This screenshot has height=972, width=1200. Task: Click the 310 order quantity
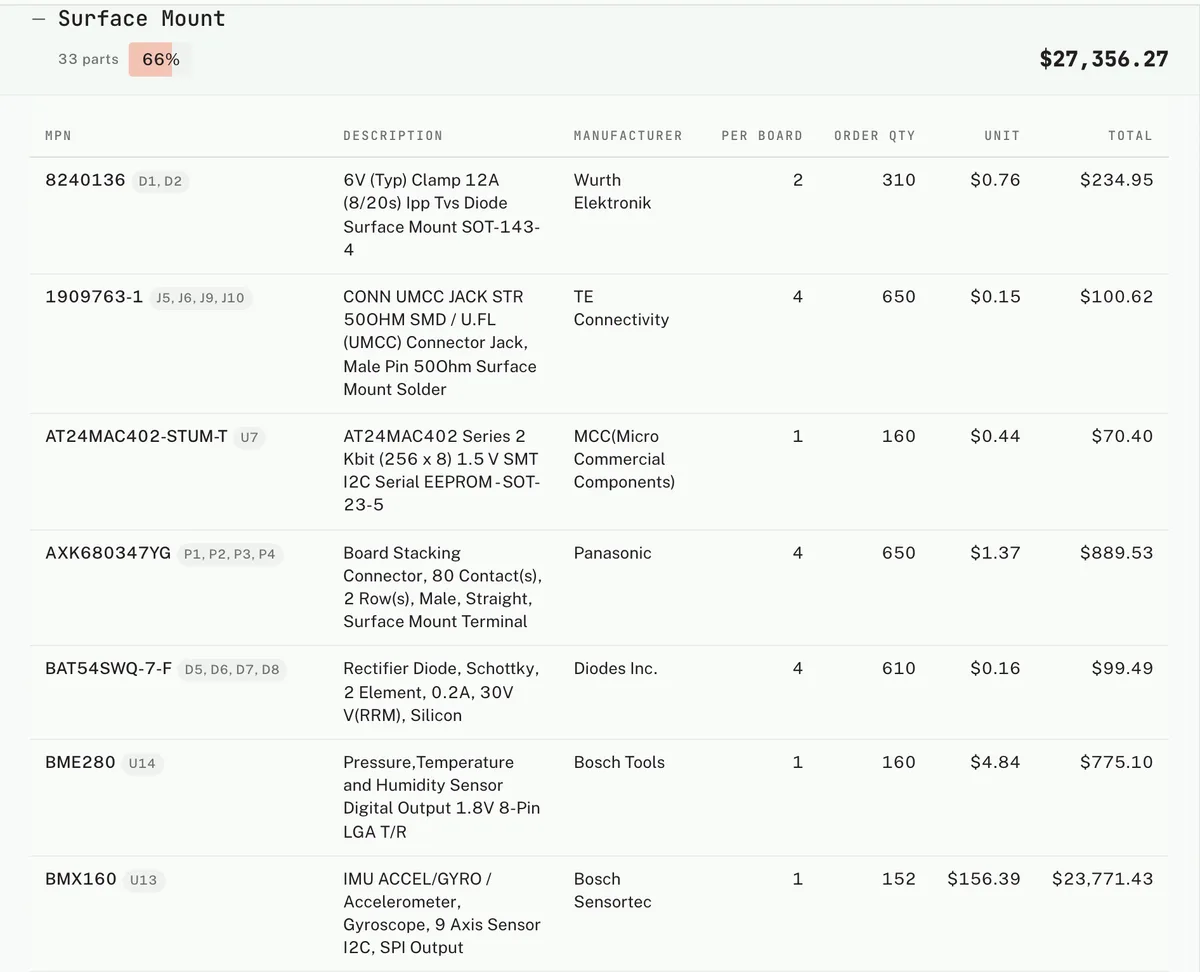pyautogui.click(x=899, y=180)
